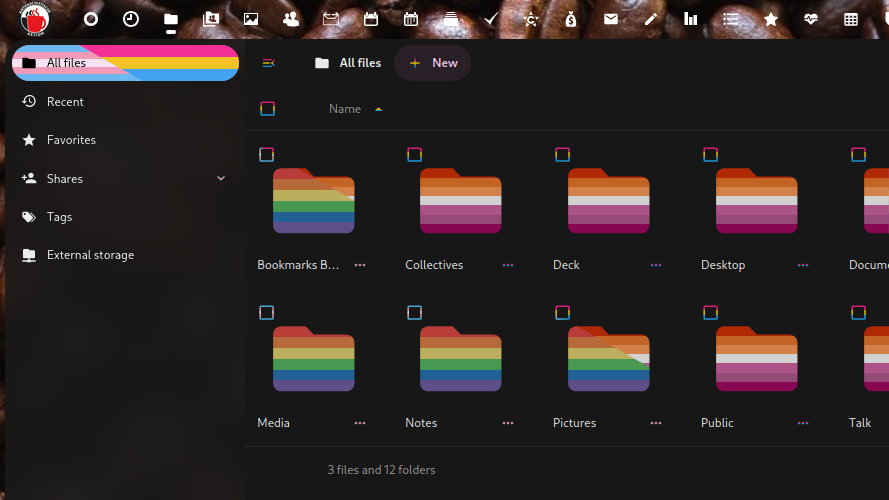Open actions menu for Desktop folder
Viewport: 889px width, 500px height.
(x=803, y=265)
